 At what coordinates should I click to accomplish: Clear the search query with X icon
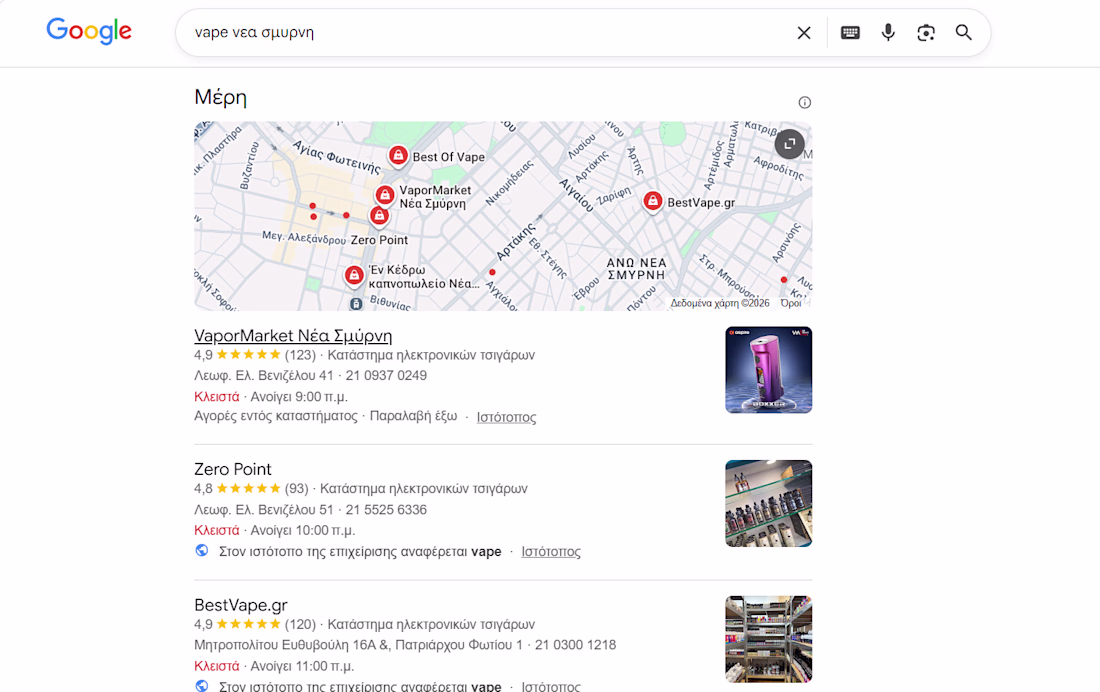804,33
